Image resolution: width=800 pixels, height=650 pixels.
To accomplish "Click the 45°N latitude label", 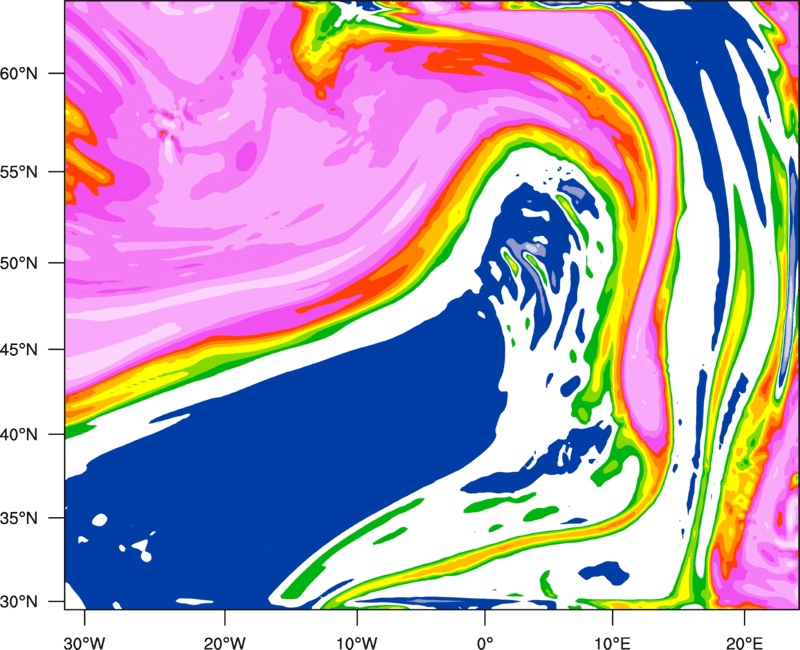I will [19, 350].
